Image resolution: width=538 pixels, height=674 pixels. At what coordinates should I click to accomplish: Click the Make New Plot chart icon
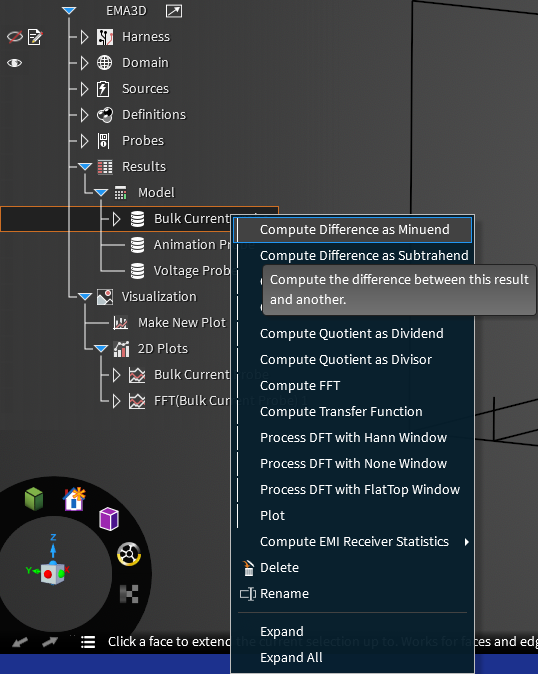pyautogui.click(x=120, y=323)
